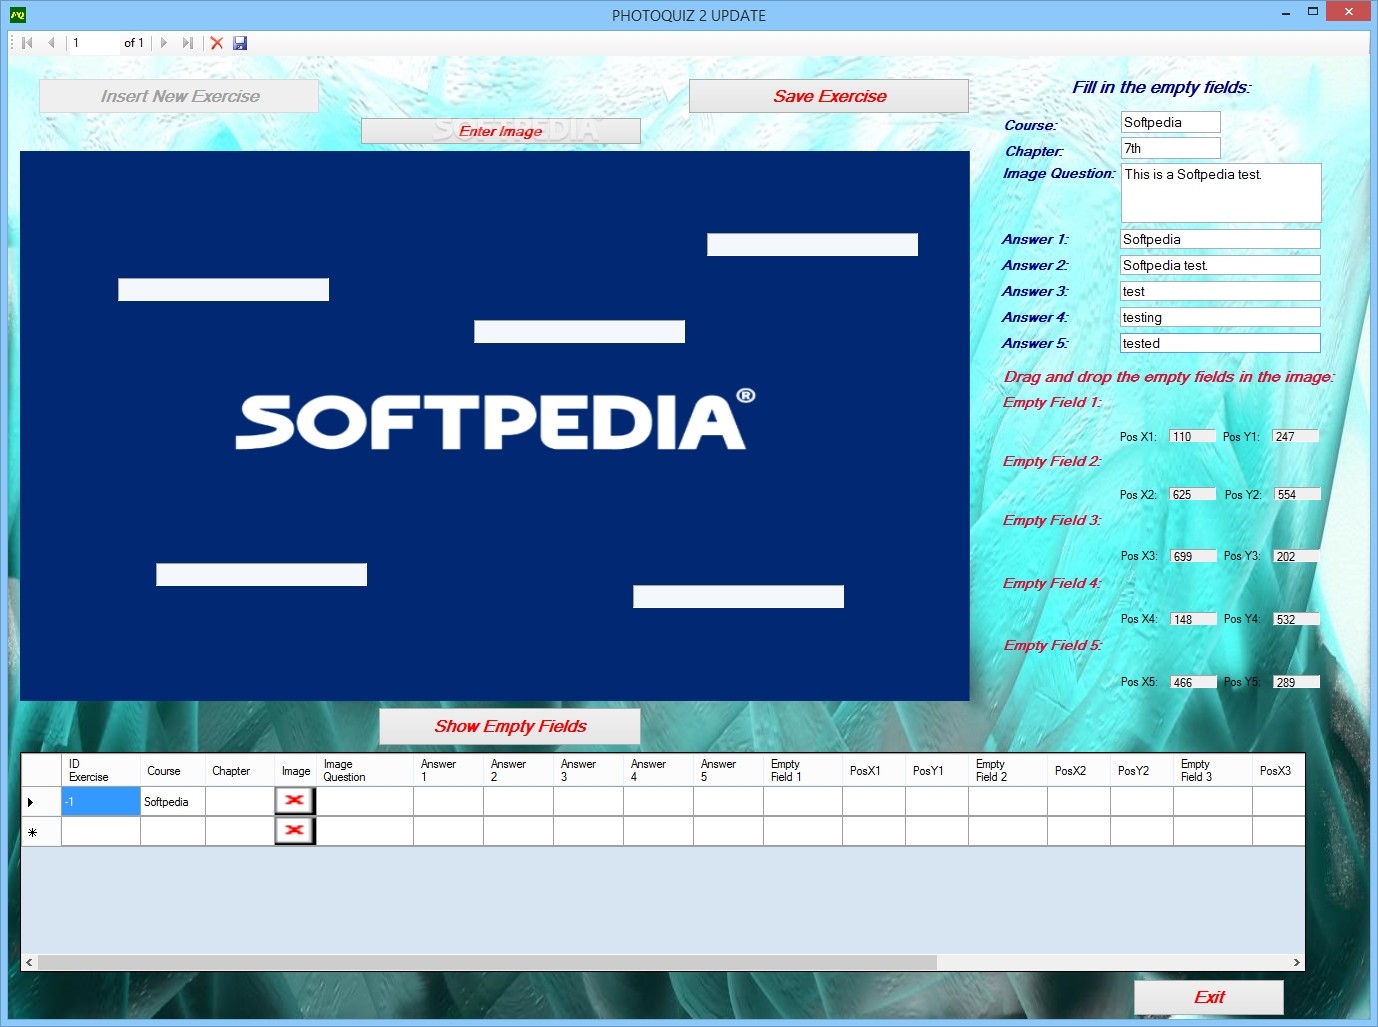Click the empty field box at image bottom left

(x=261, y=575)
